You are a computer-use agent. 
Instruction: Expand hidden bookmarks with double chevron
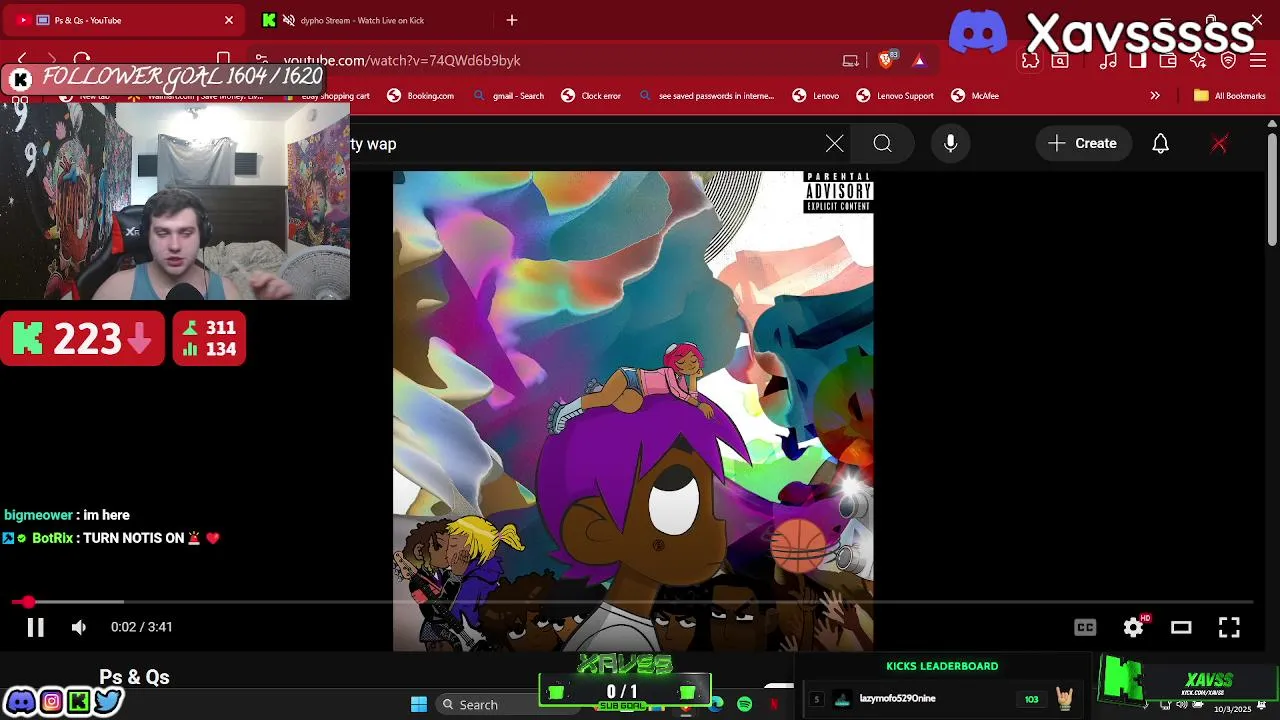[x=1155, y=96]
